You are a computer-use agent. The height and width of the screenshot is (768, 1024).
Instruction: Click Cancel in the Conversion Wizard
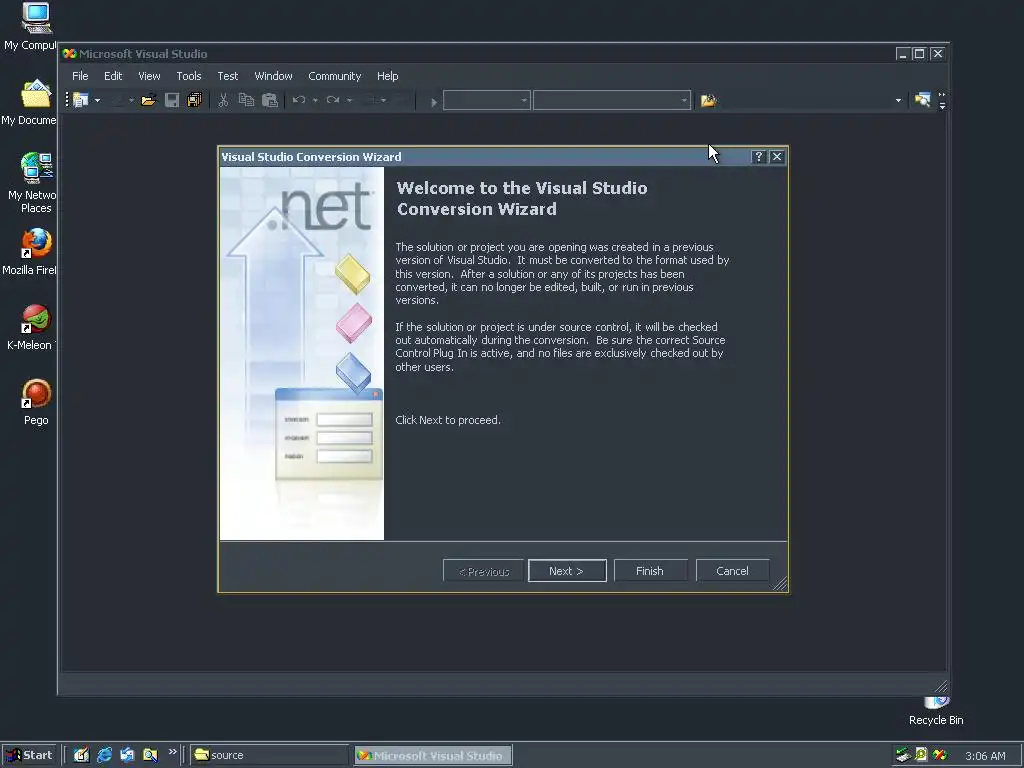[732, 571]
